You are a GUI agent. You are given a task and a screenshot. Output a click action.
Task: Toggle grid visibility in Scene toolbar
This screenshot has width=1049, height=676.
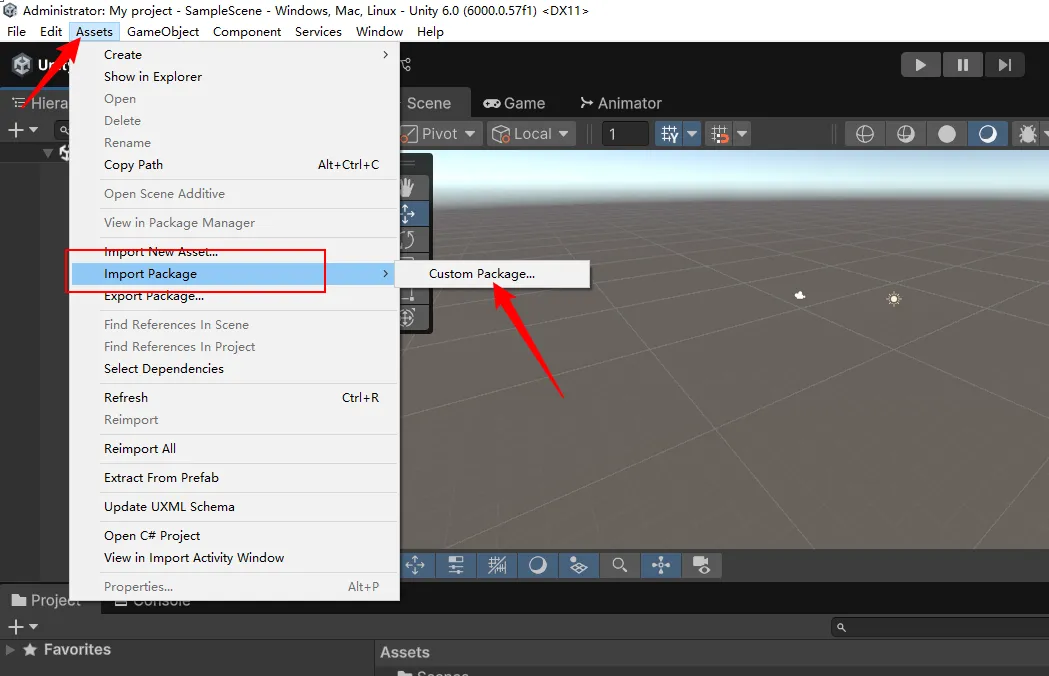coord(669,134)
